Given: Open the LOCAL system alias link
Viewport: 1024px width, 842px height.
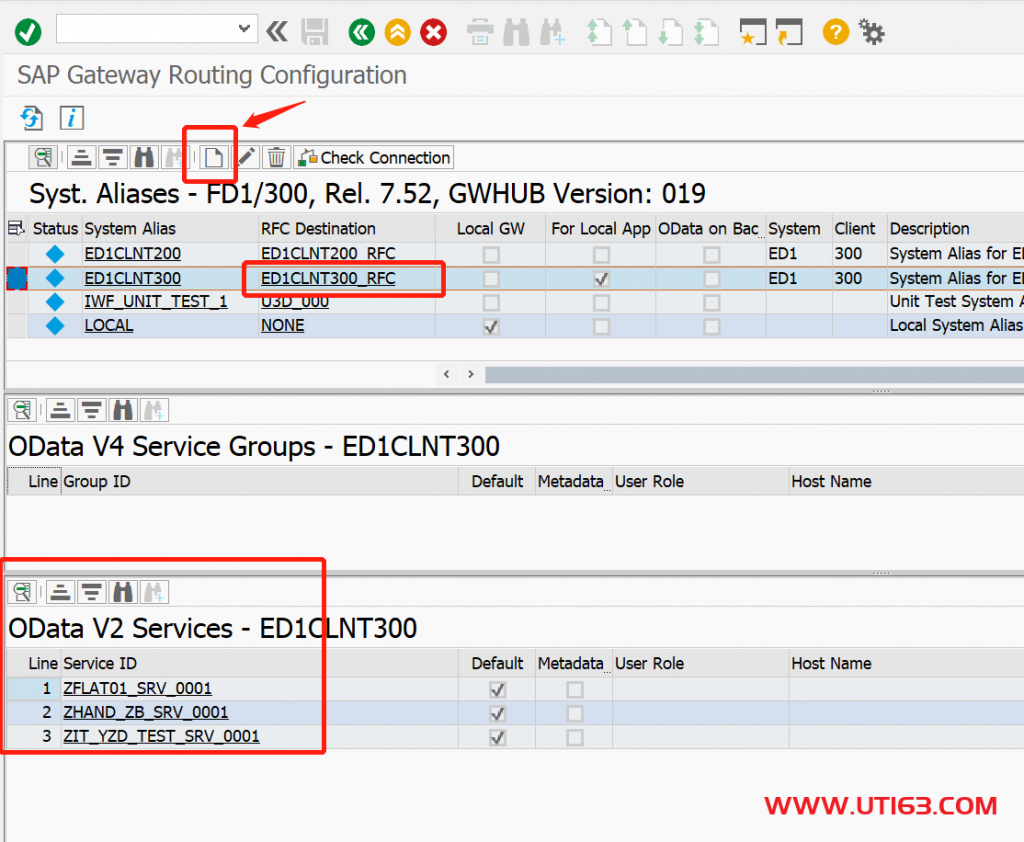Looking at the screenshot, I should pos(108,325).
